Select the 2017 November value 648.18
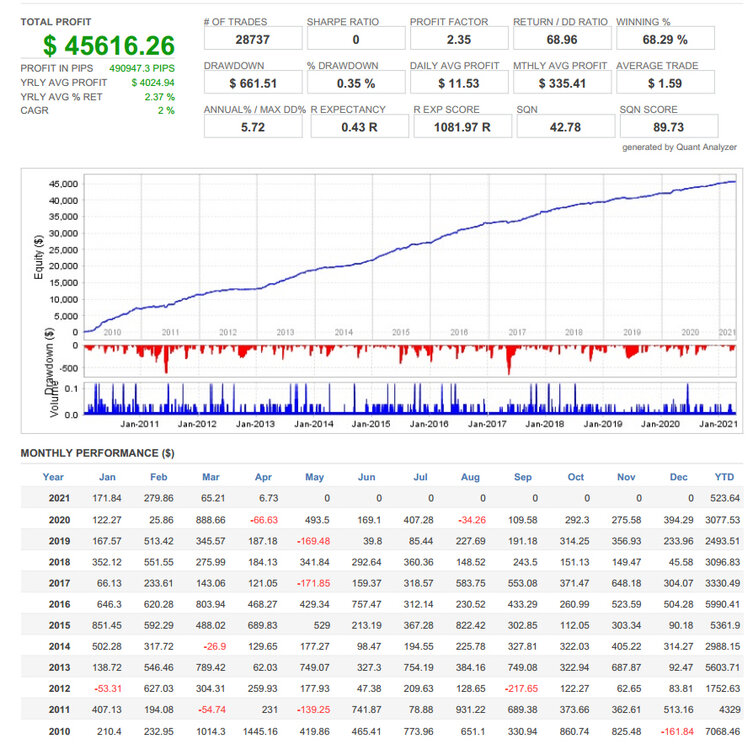The image size is (753, 750). click(x=626, y=583)
